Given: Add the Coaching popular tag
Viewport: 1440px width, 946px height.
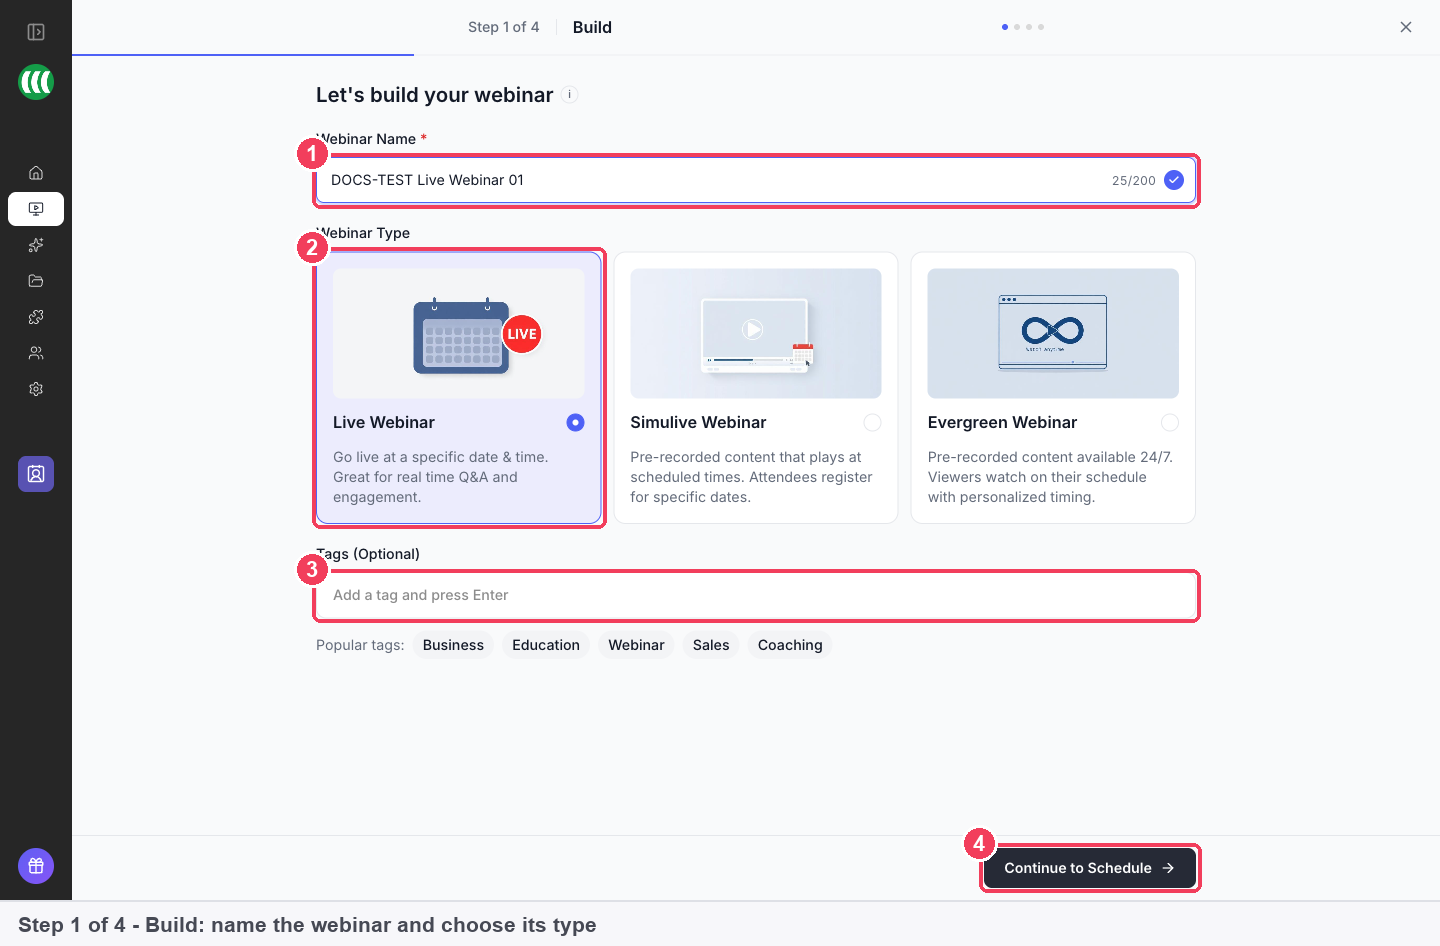Looking at the screenshot, I should [x=790, y=645].
